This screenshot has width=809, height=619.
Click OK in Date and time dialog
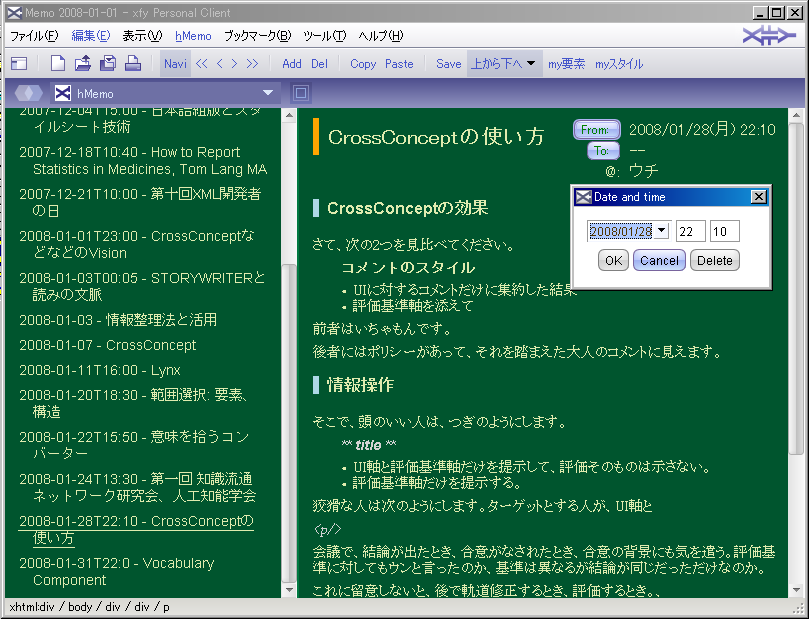pyautogui.click(x=613, y=260)
